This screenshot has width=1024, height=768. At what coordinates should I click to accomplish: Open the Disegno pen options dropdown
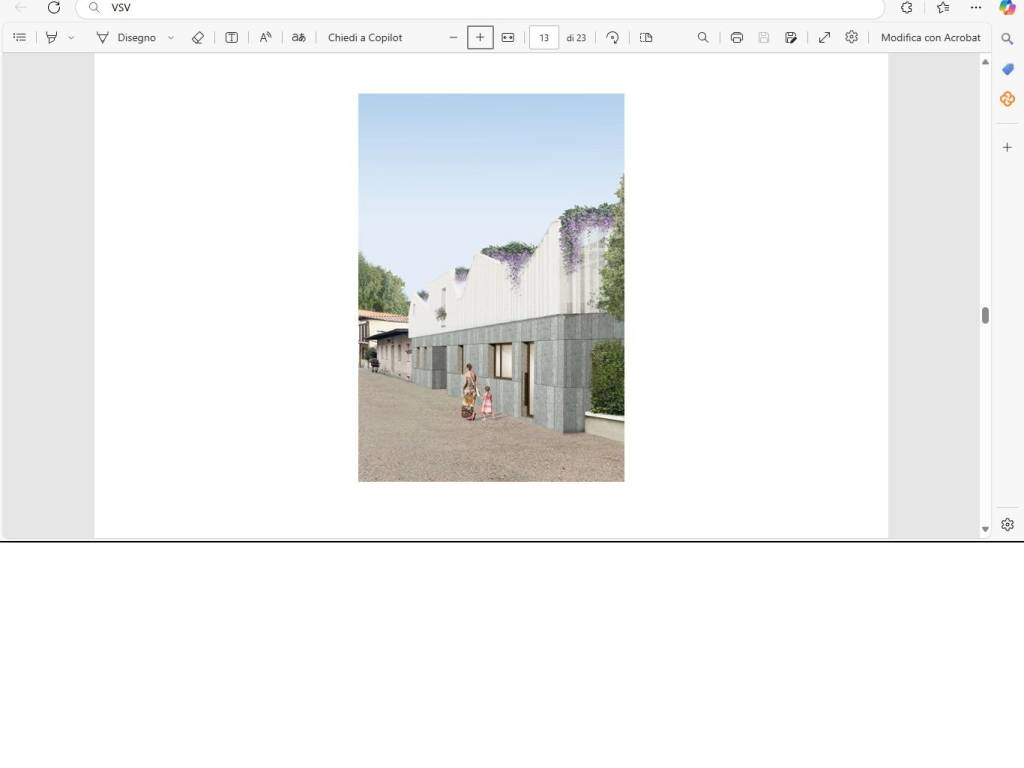[171, 38]
